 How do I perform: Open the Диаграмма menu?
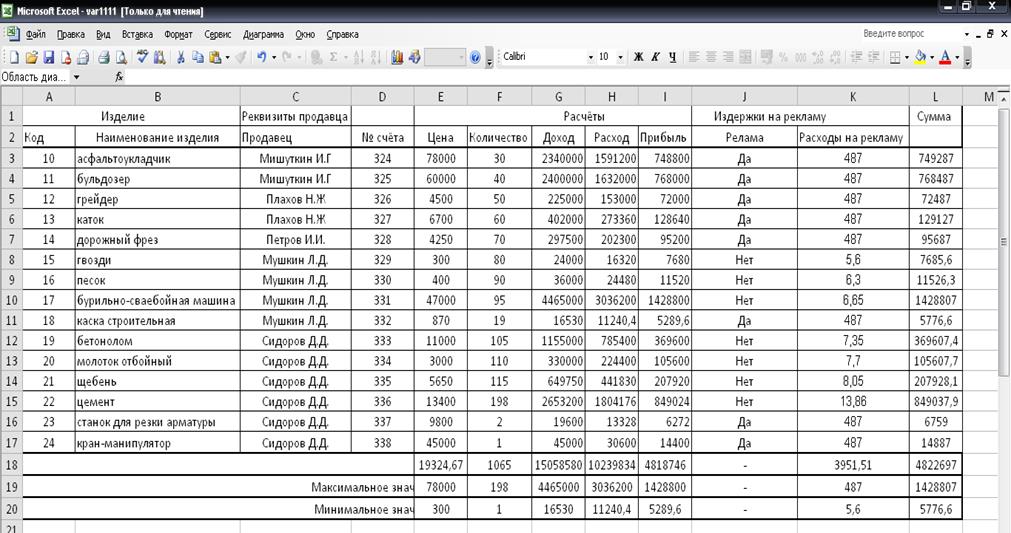(264, 34)
